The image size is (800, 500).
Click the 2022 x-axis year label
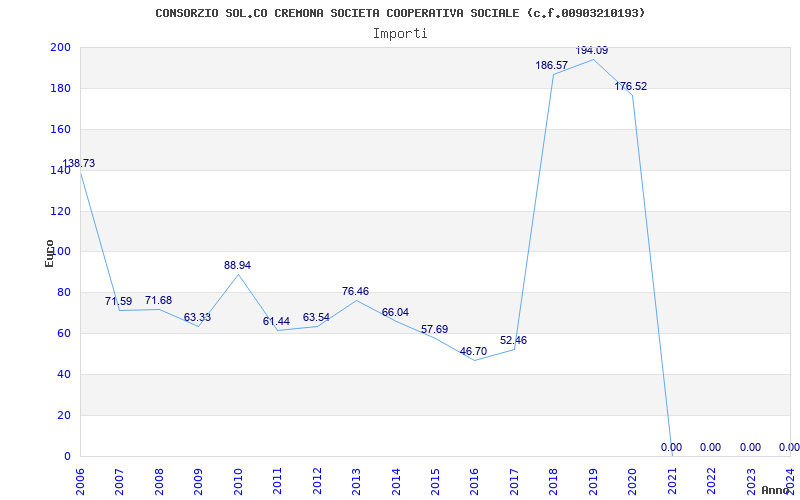tap(711, 481)
